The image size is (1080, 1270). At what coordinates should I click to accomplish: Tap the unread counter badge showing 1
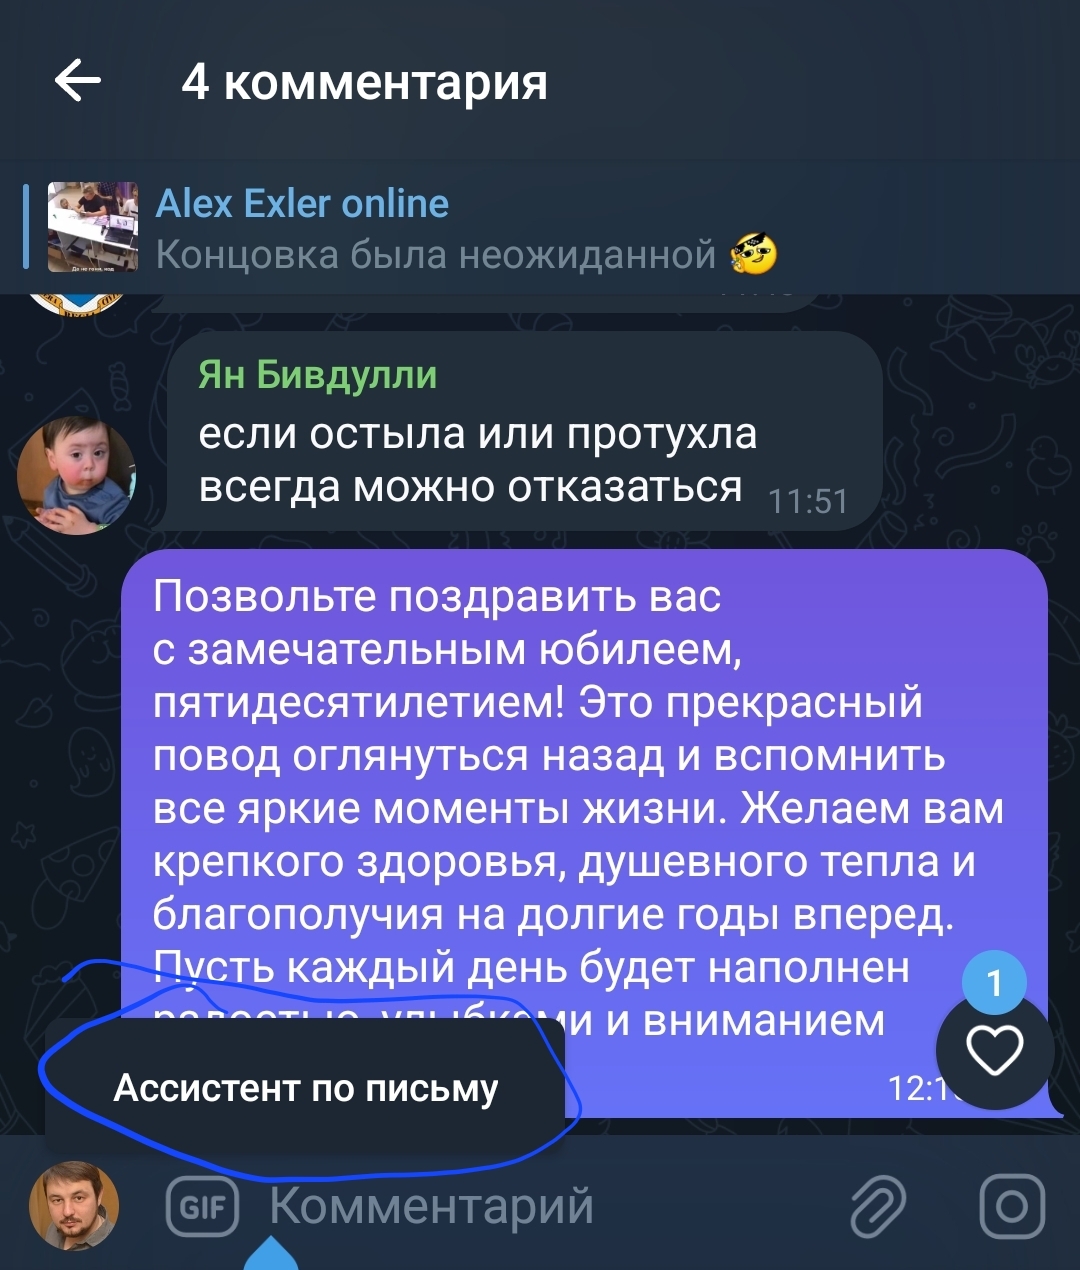994,982
